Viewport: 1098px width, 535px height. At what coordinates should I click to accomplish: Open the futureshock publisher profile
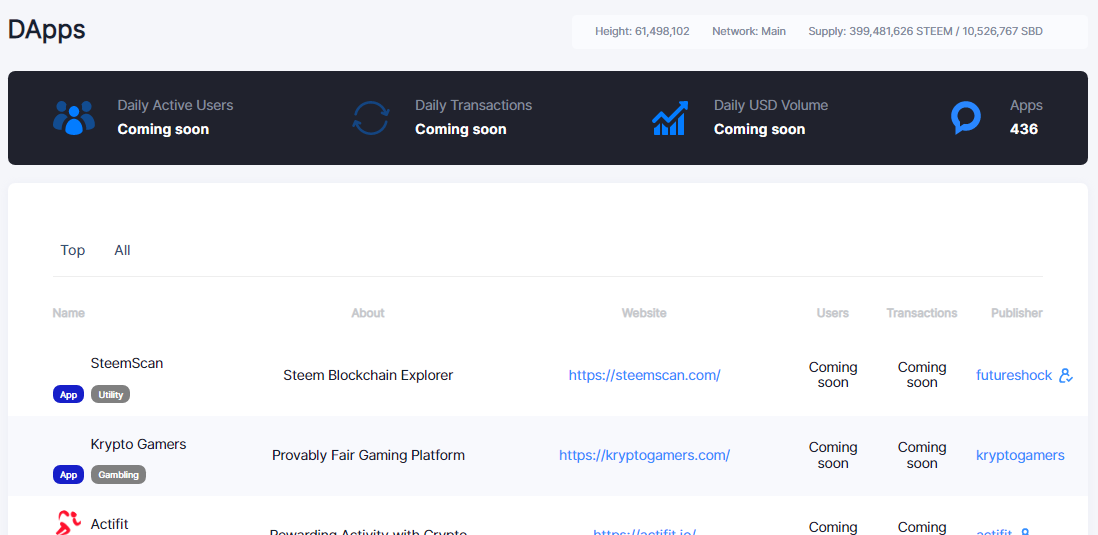[1014, 375]
